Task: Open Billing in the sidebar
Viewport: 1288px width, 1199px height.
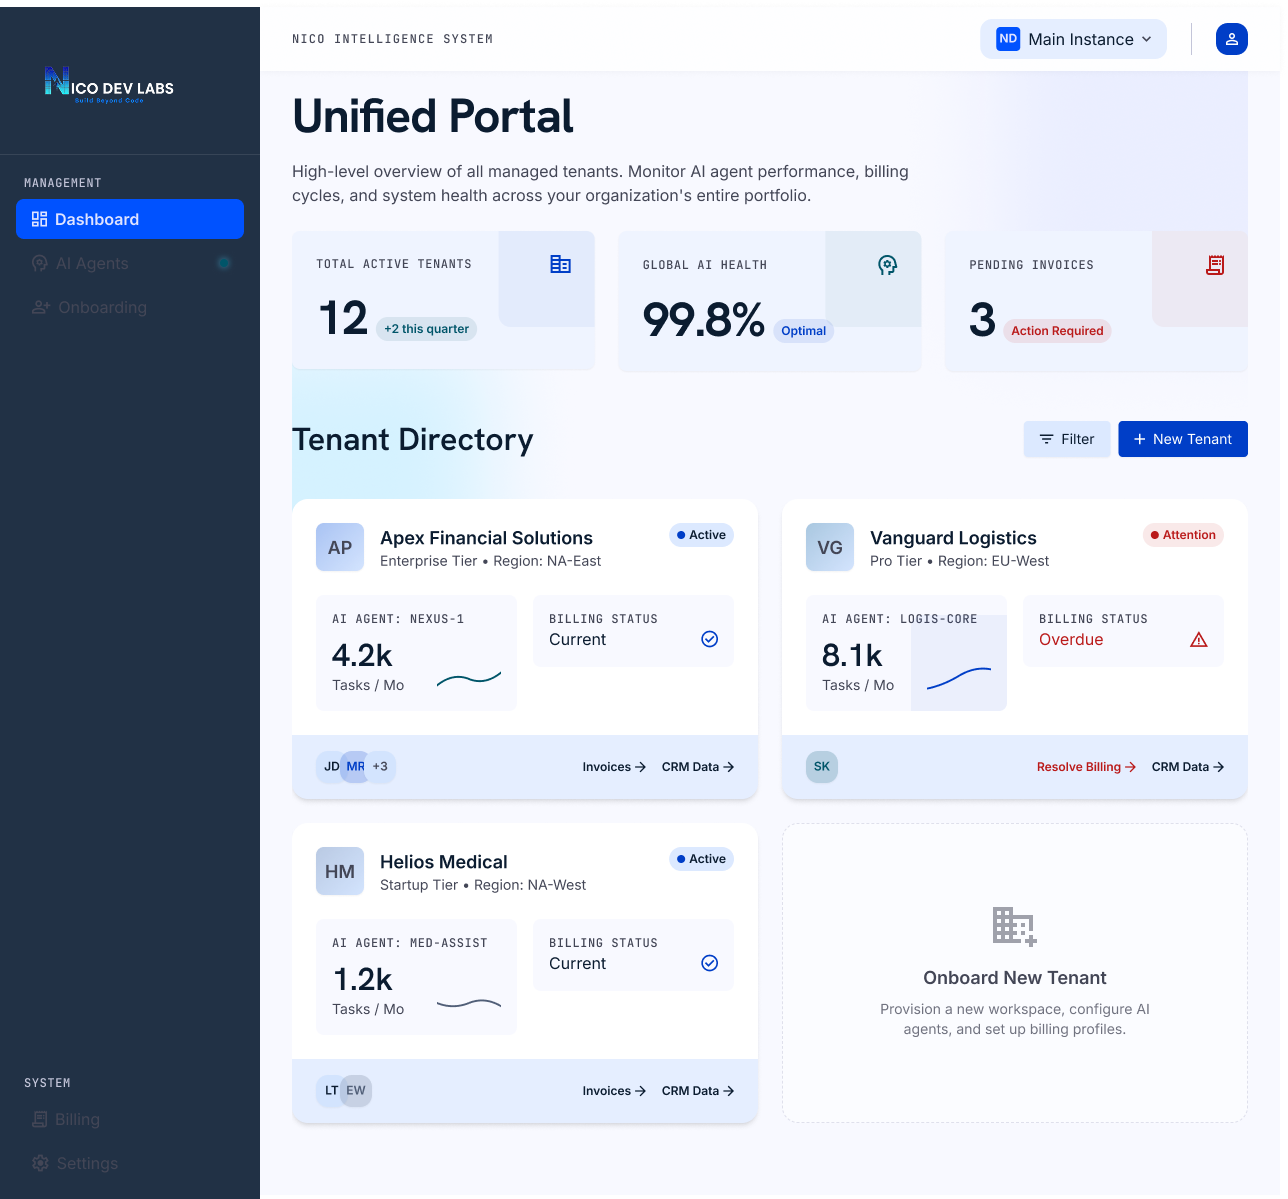Action: point(130,1119)
